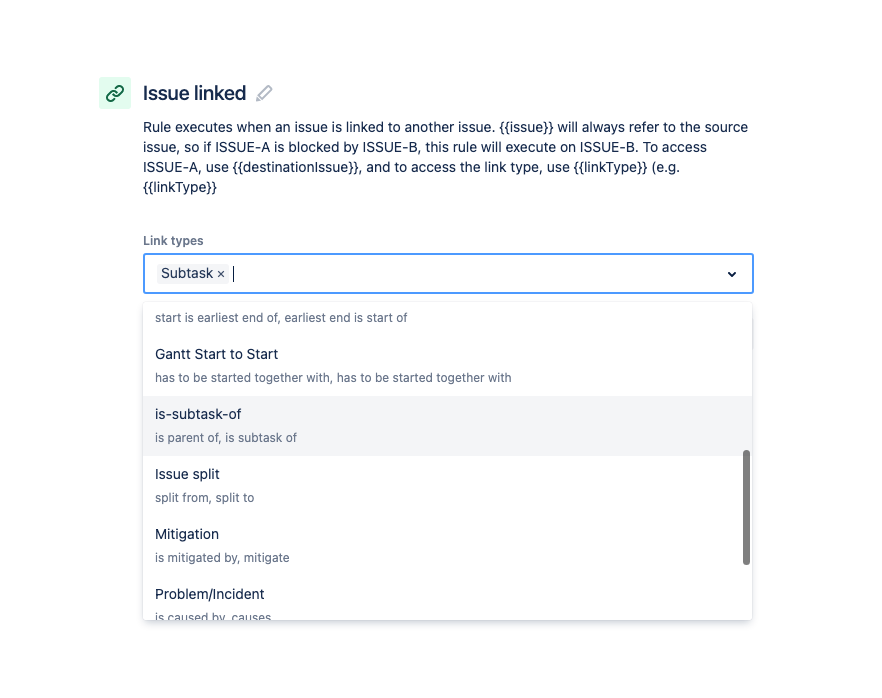Click the green chain-link trigger icon
882x698 pixels.
(x=115, y=93)
